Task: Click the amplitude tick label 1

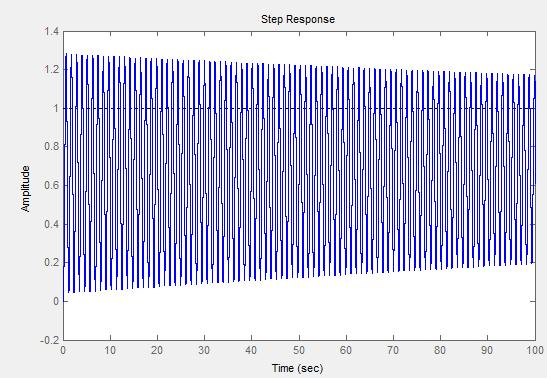Action: [56, 108]
